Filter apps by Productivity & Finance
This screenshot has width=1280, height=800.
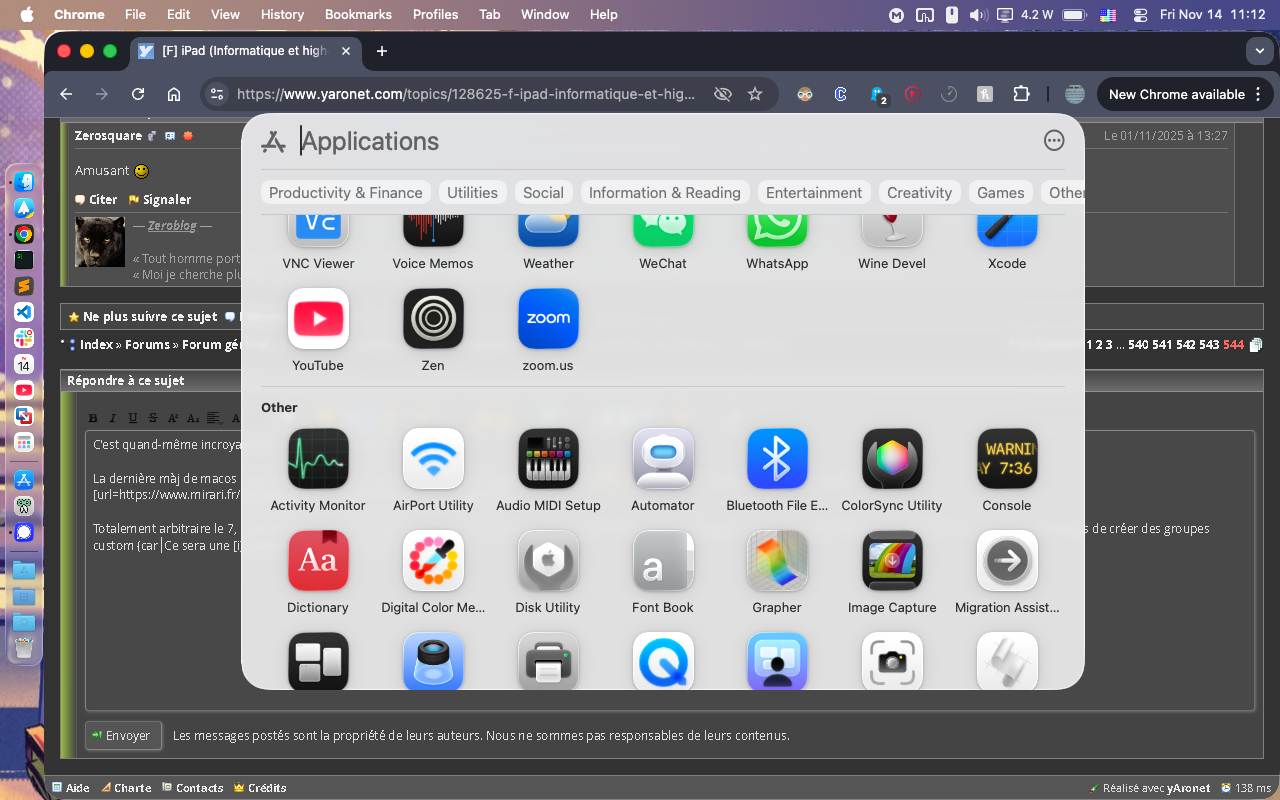click(346, 193)
